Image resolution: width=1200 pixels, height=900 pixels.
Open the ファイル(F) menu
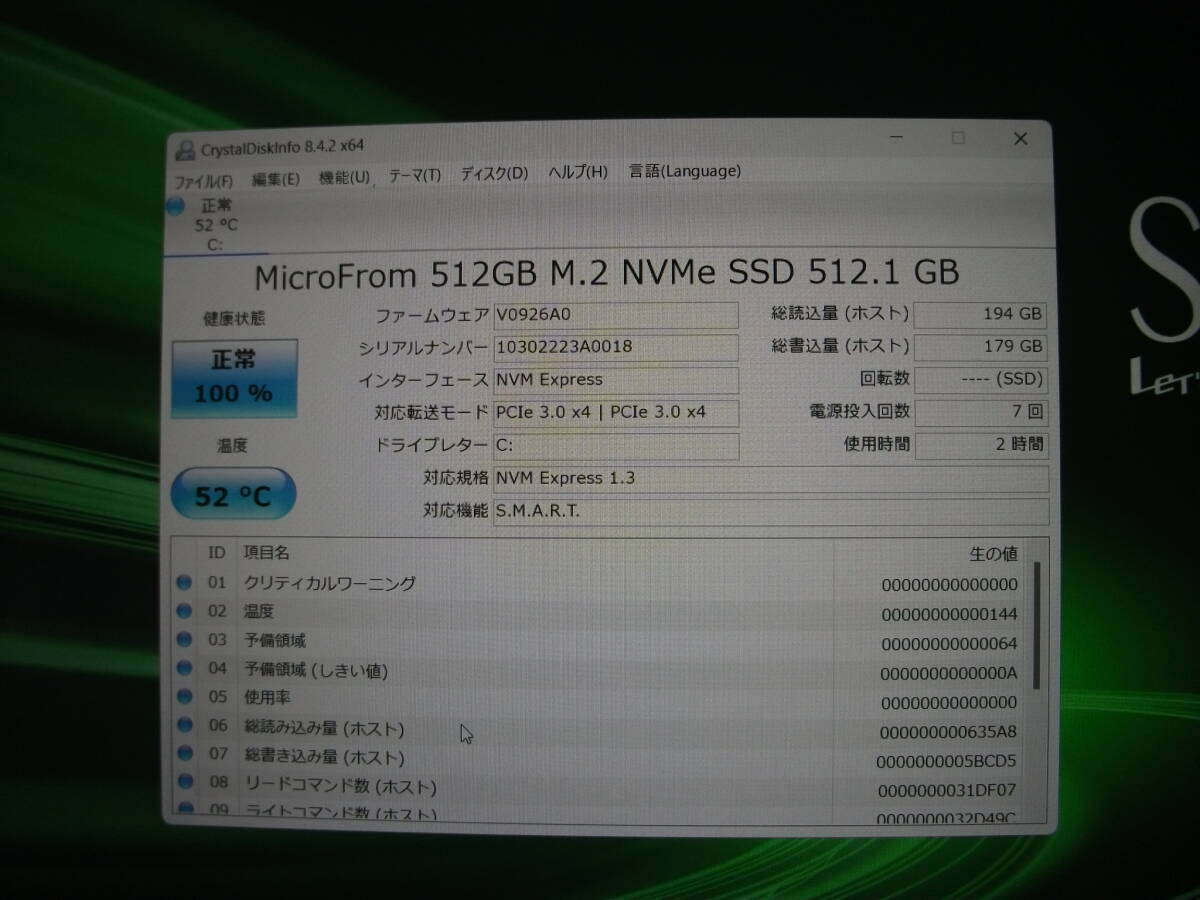click(204, 181)
